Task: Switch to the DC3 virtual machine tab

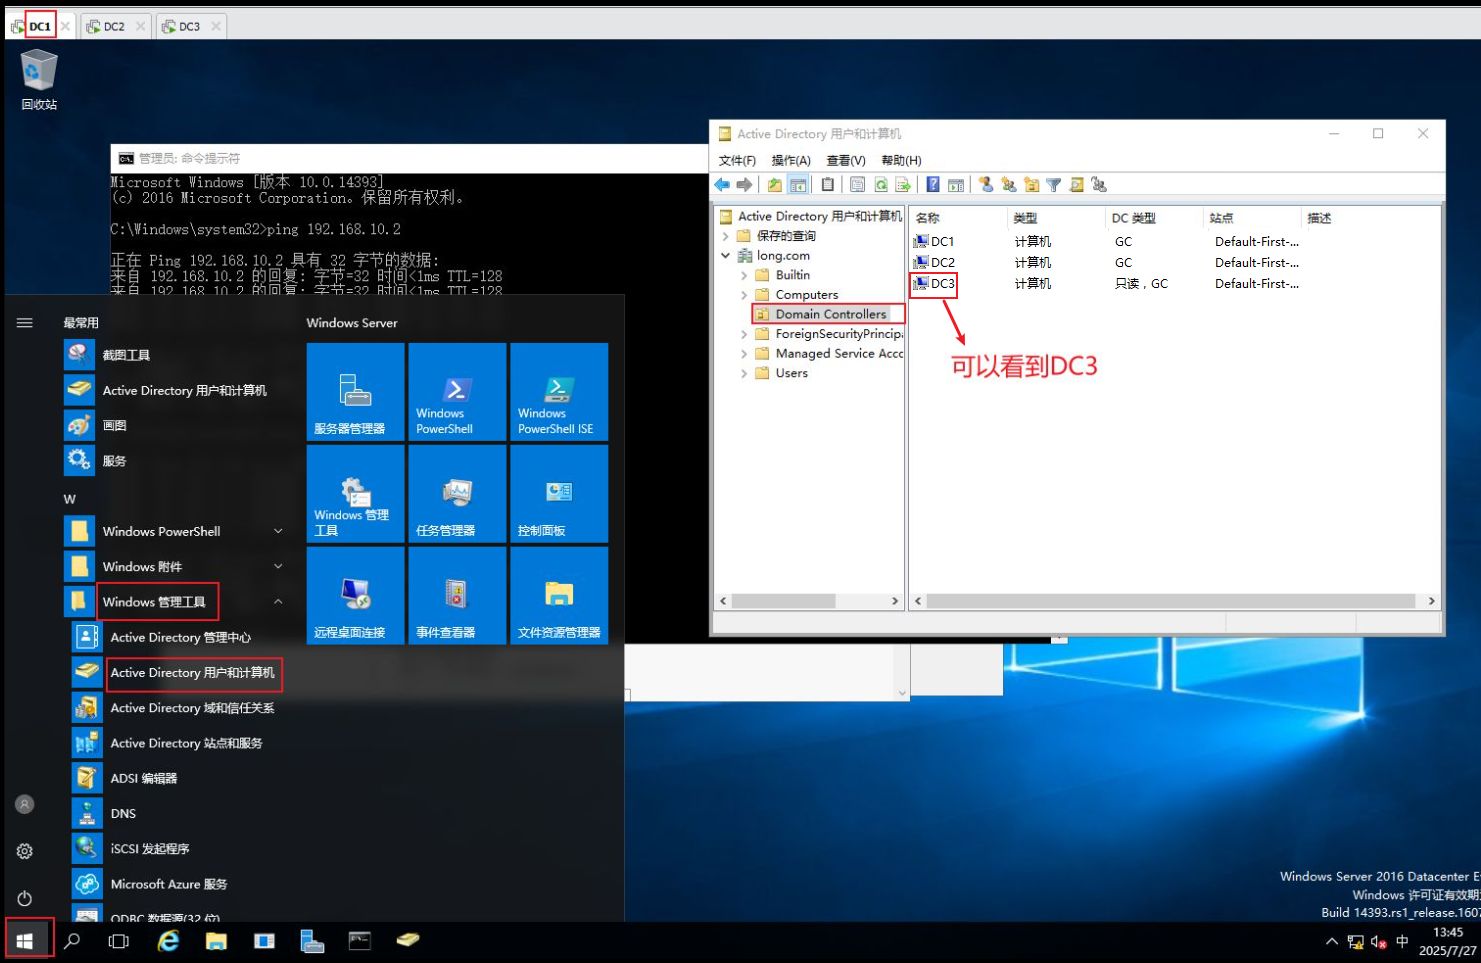Action: click(x=190, y=27)
